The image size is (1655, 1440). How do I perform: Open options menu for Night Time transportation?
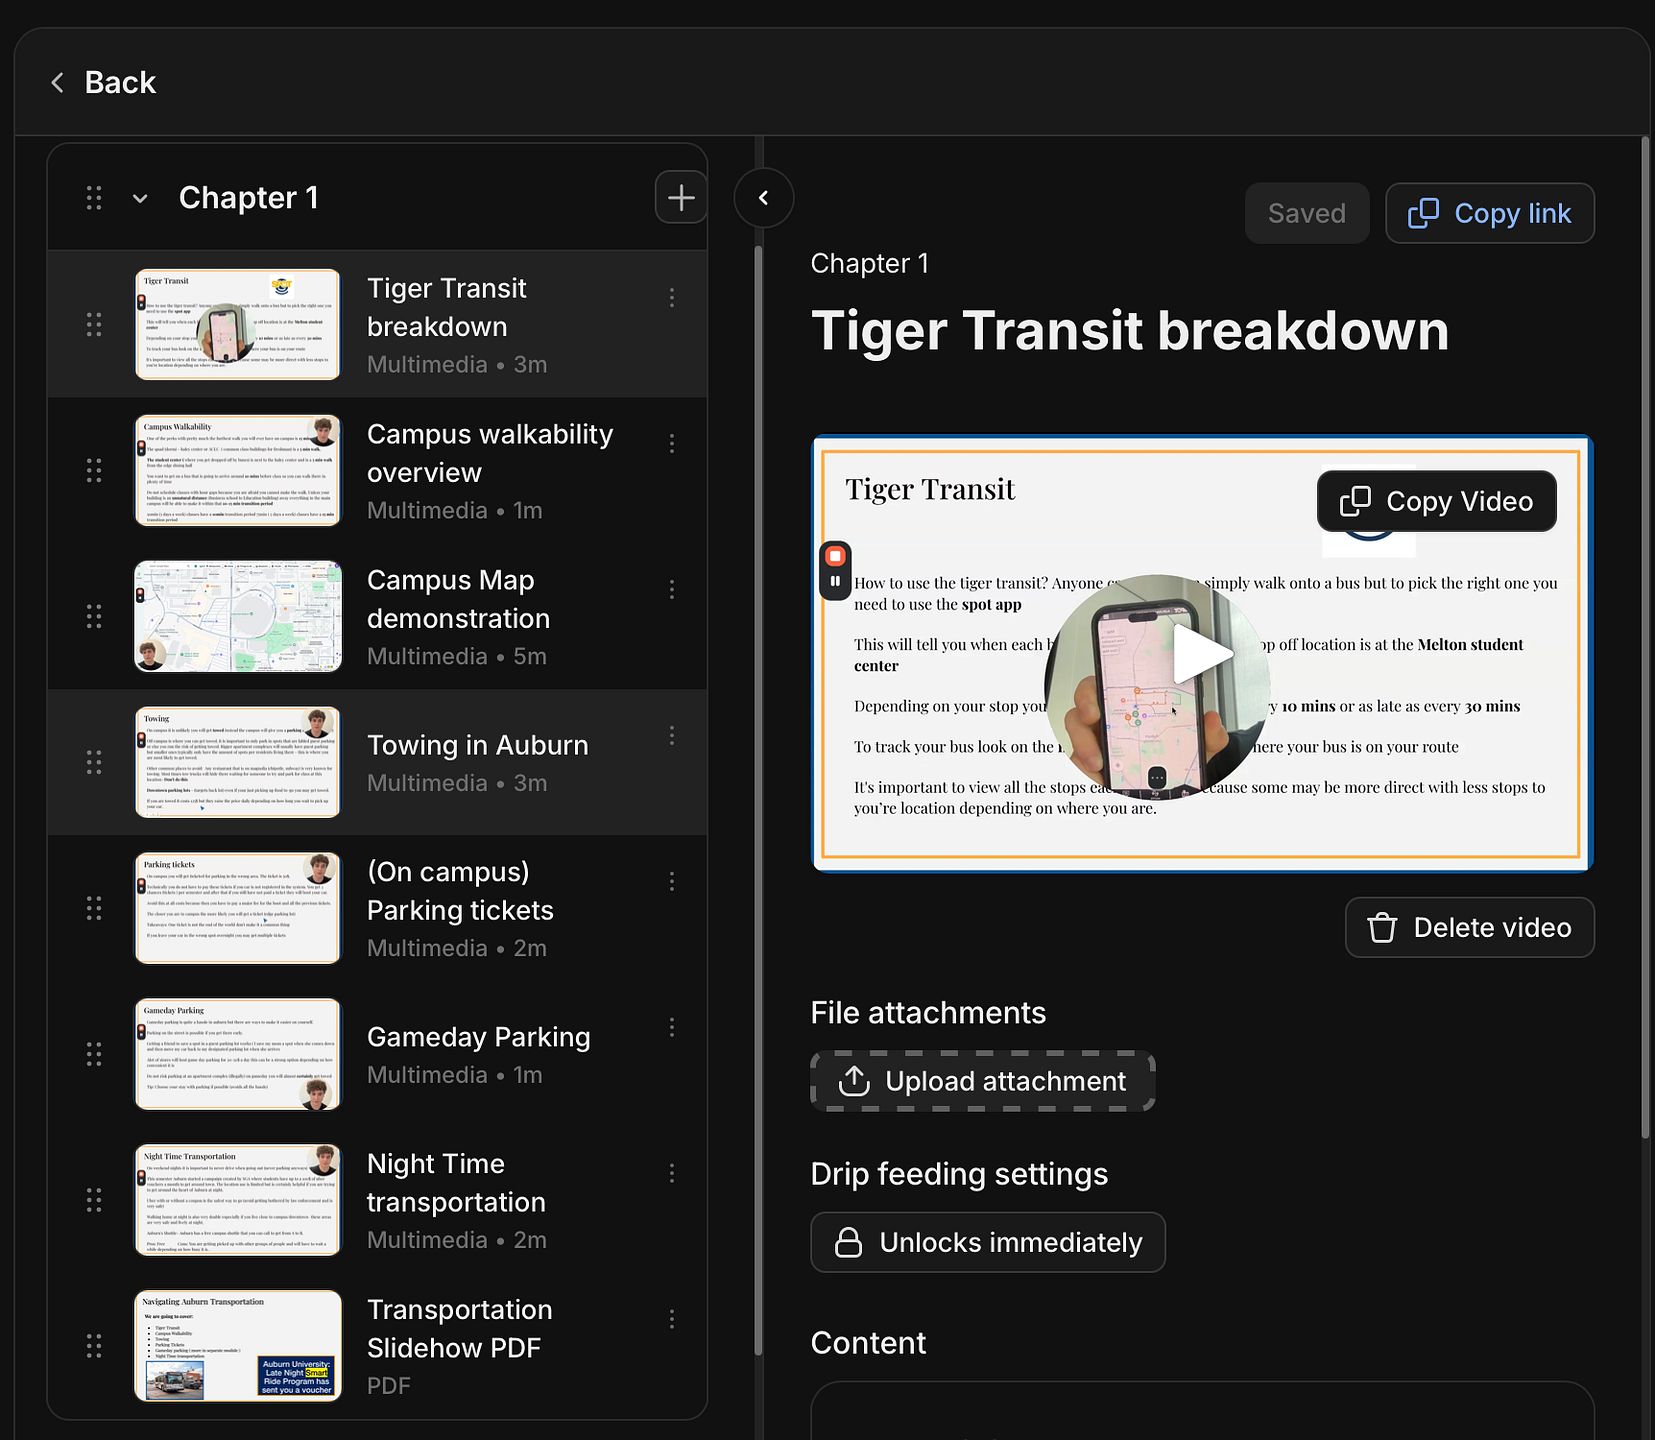(672, 1173)
